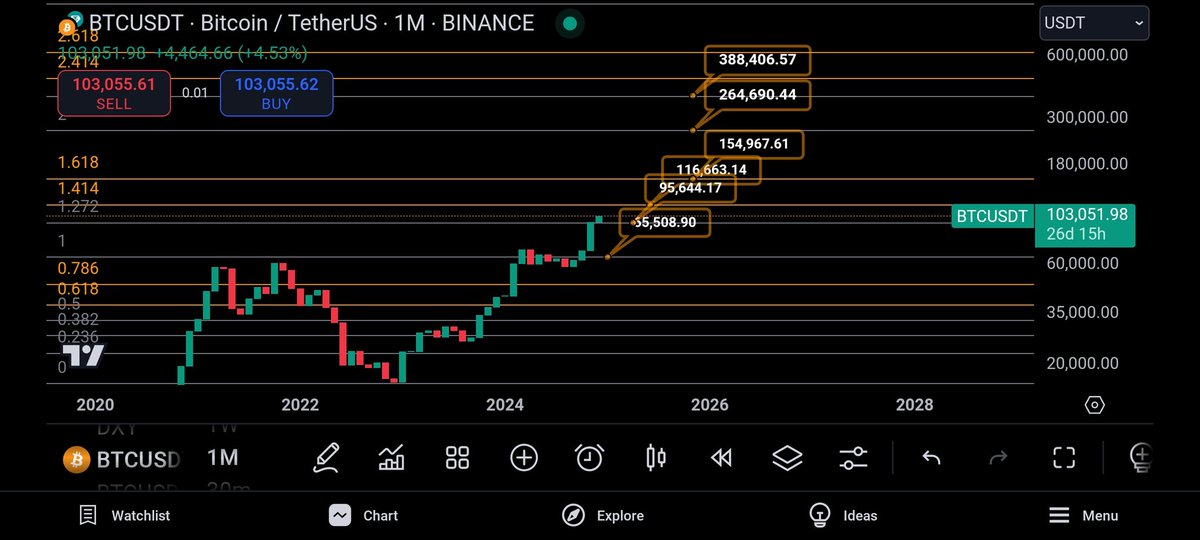Undo the last chart action
The width and height of the screenshot is (1200, 540).
(x=931, y=458)
